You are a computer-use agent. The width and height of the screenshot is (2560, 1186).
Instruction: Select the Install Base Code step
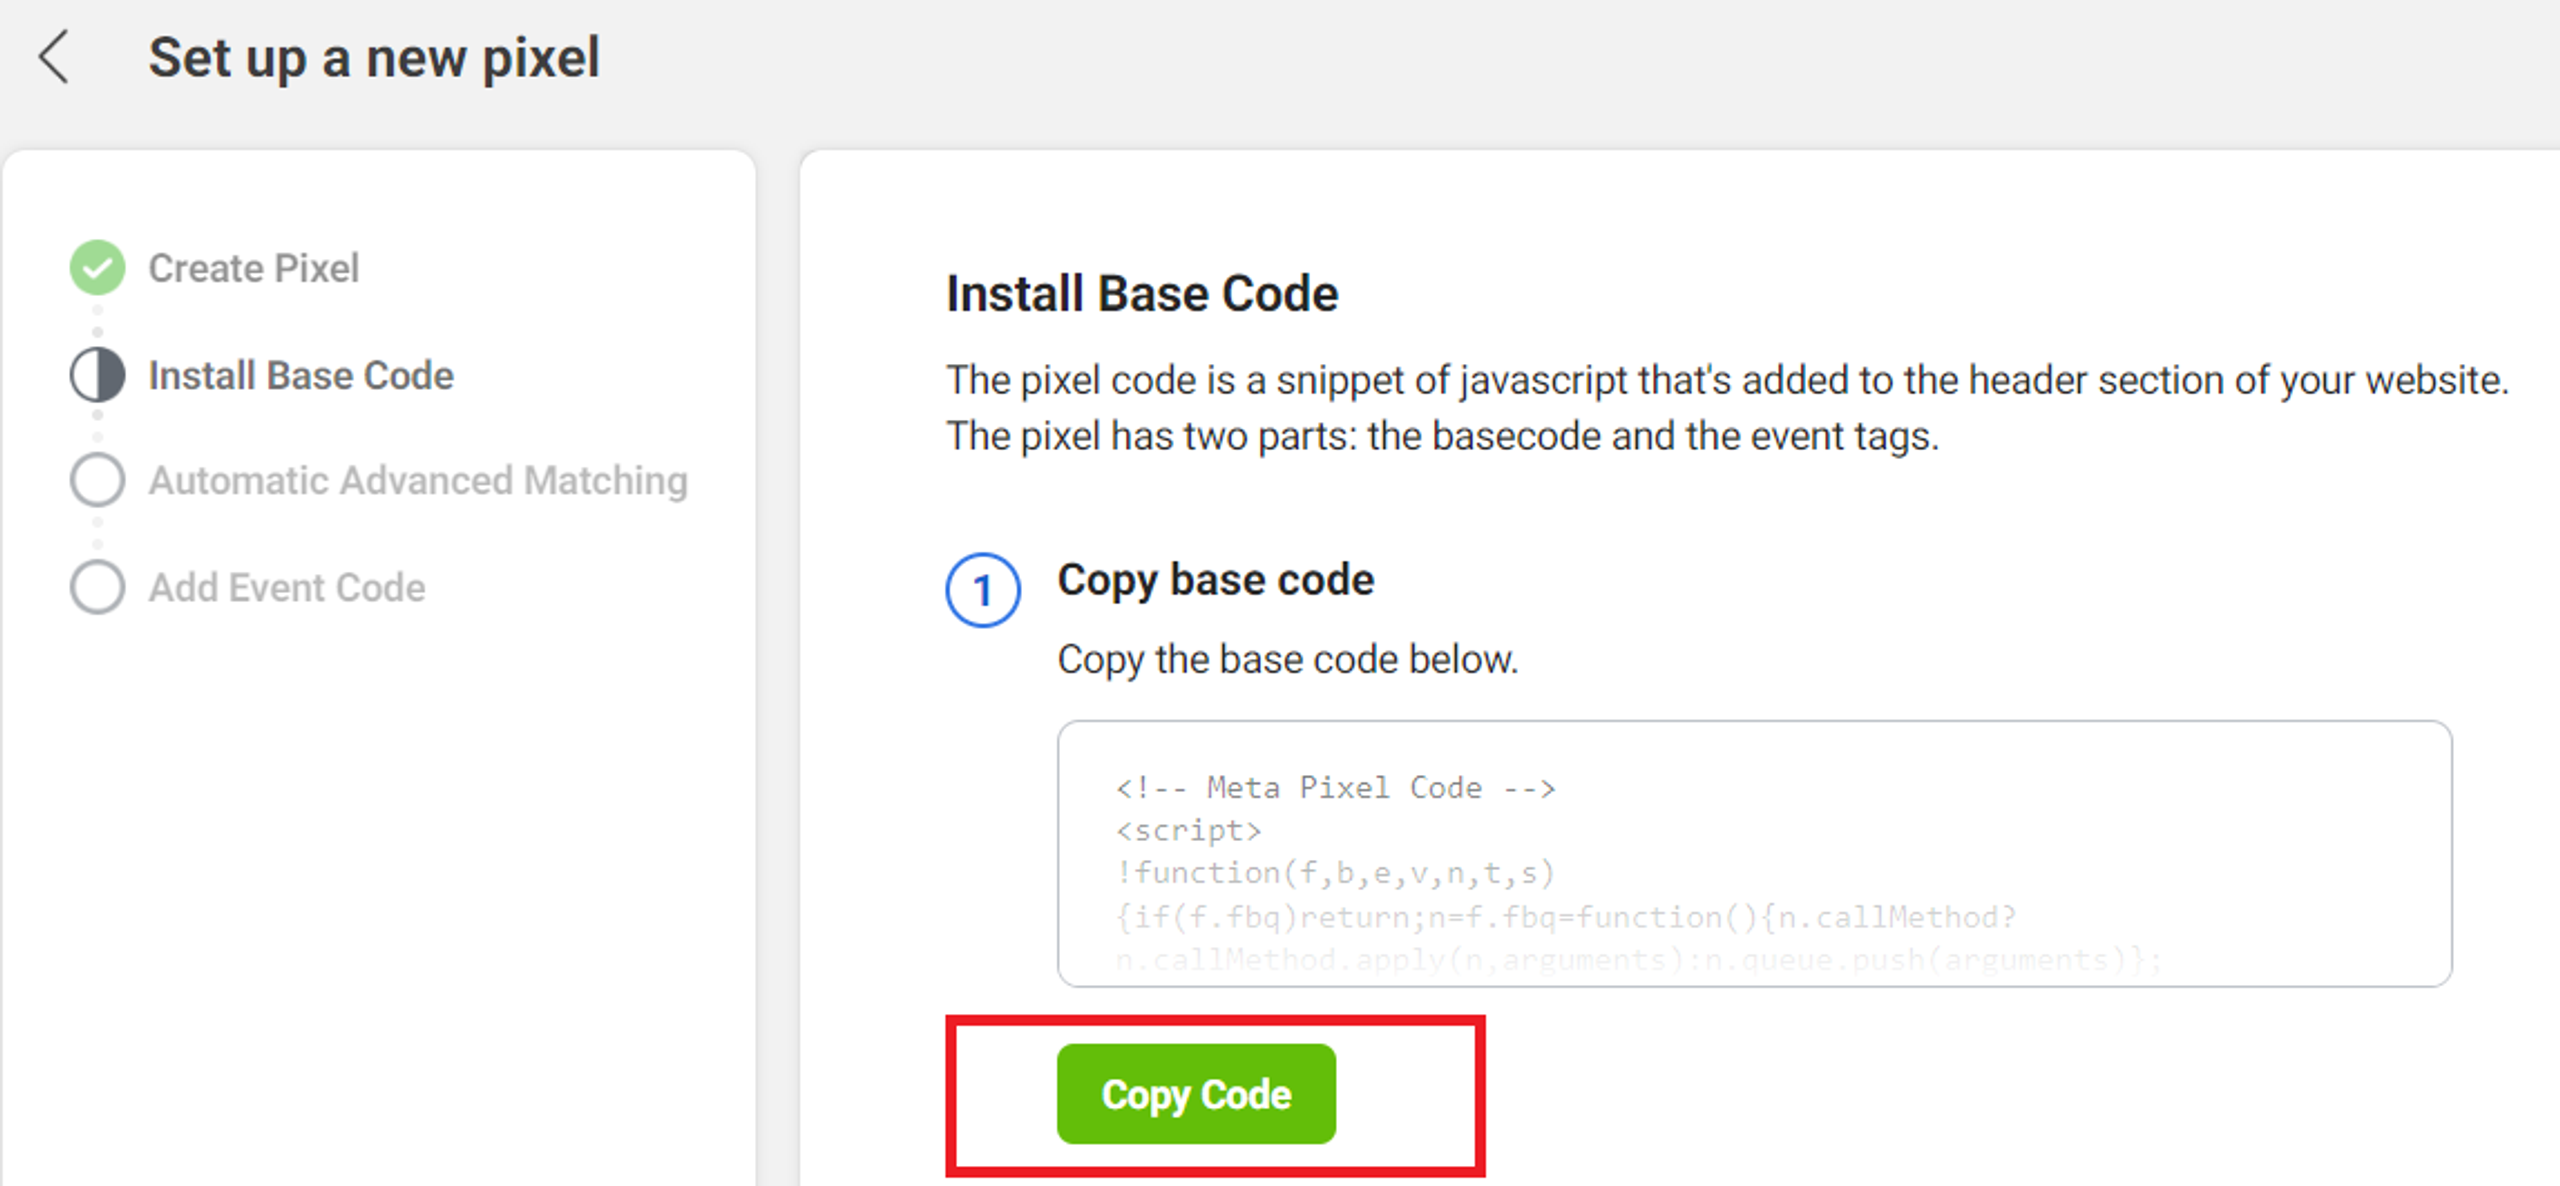point(301,376)
